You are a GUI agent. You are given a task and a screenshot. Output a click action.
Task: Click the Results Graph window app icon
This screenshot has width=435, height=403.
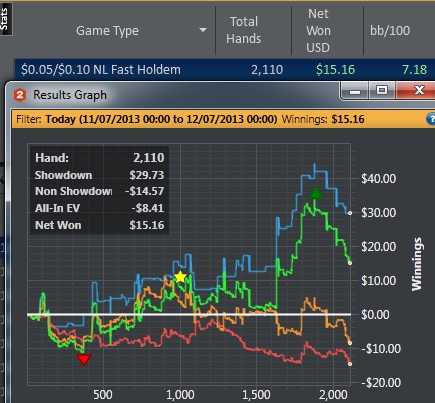[x=20, y=95]
